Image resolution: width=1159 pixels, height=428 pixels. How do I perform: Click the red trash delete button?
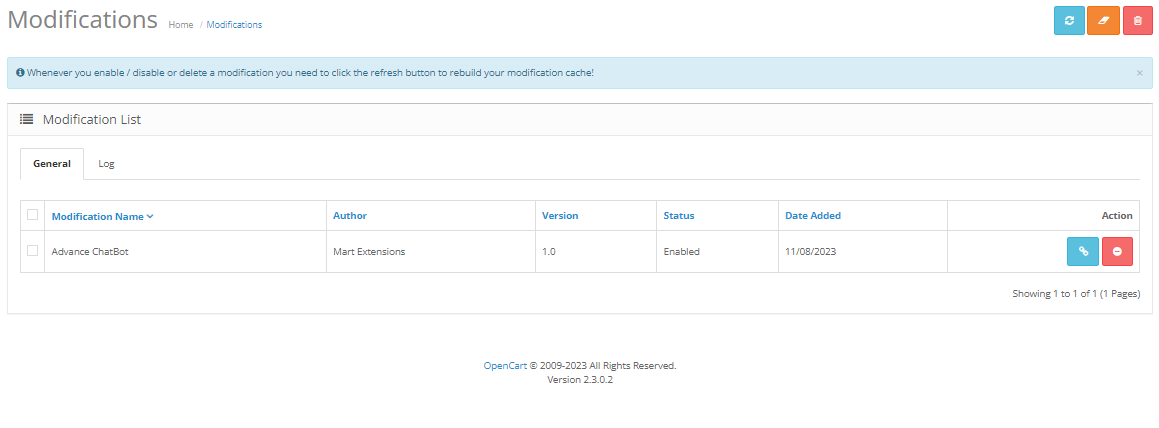click(1138, 21)
